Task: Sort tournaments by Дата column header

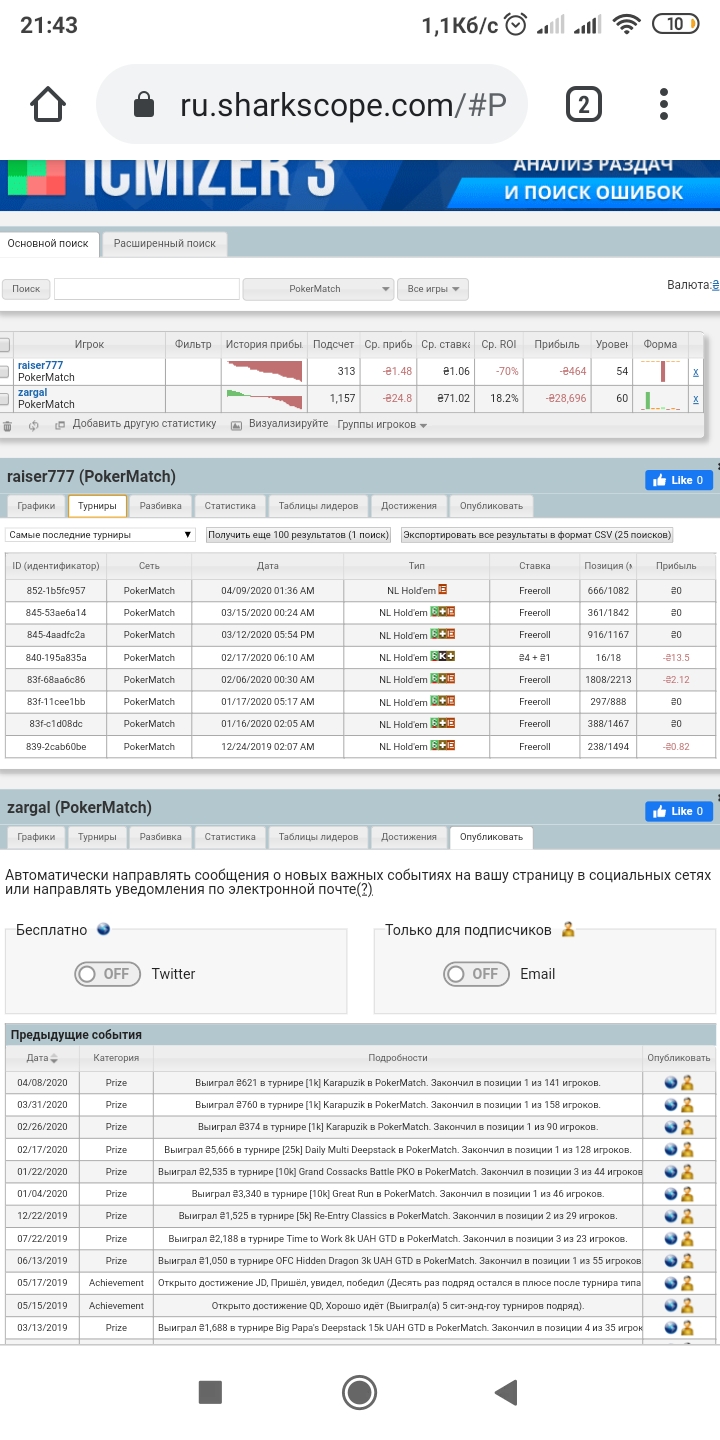Action: [x=267, y=566]
